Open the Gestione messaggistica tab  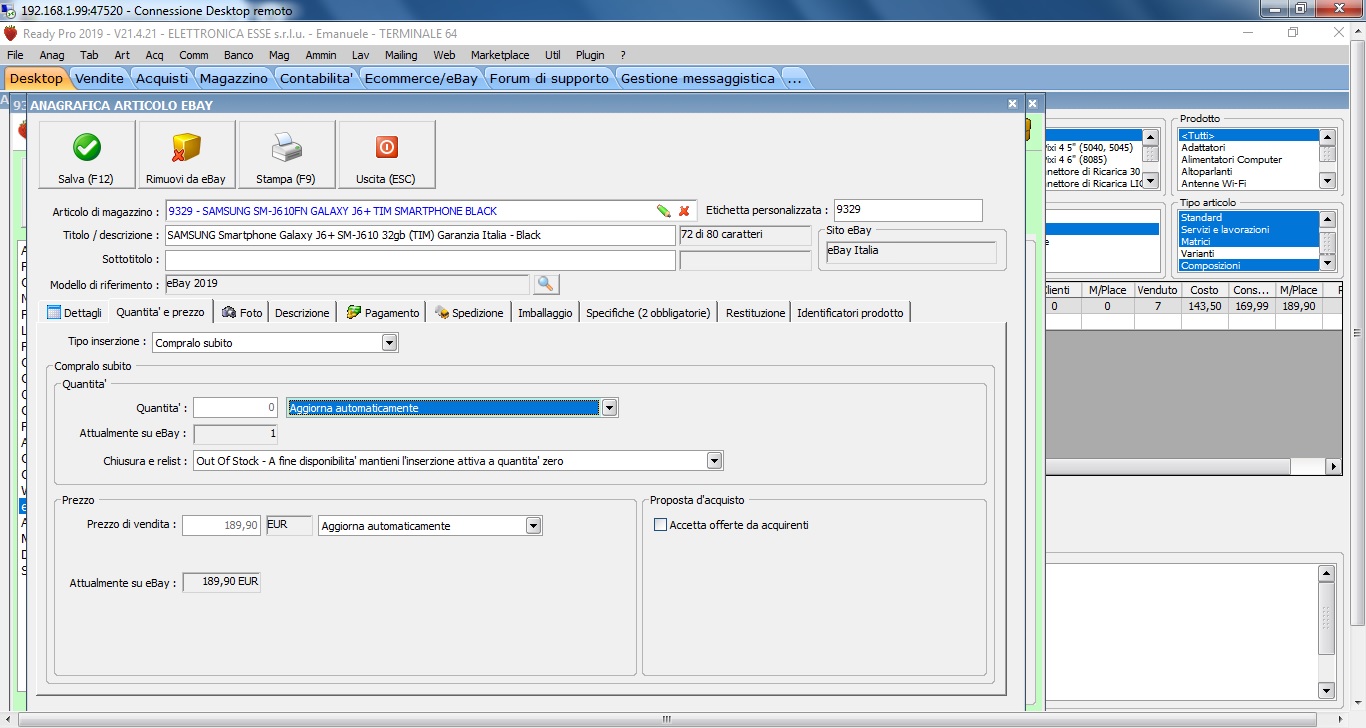(698, 78)
